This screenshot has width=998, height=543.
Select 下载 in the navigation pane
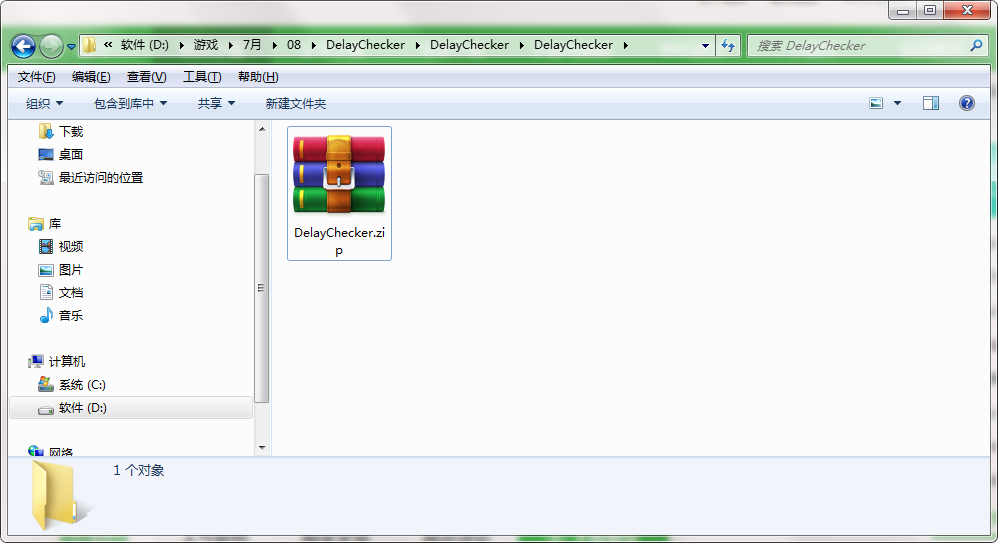coord(71,132)
